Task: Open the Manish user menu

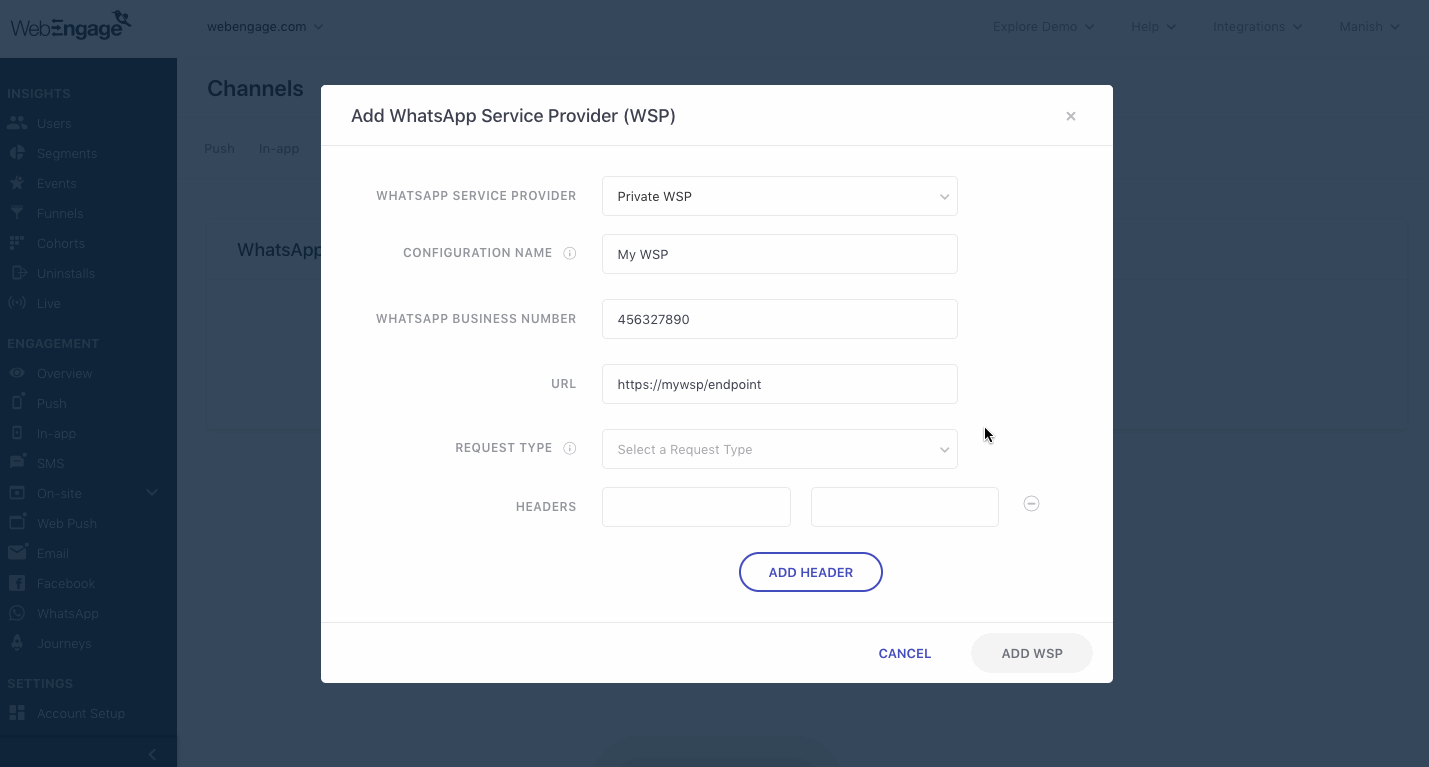Action: [1369, 27]
